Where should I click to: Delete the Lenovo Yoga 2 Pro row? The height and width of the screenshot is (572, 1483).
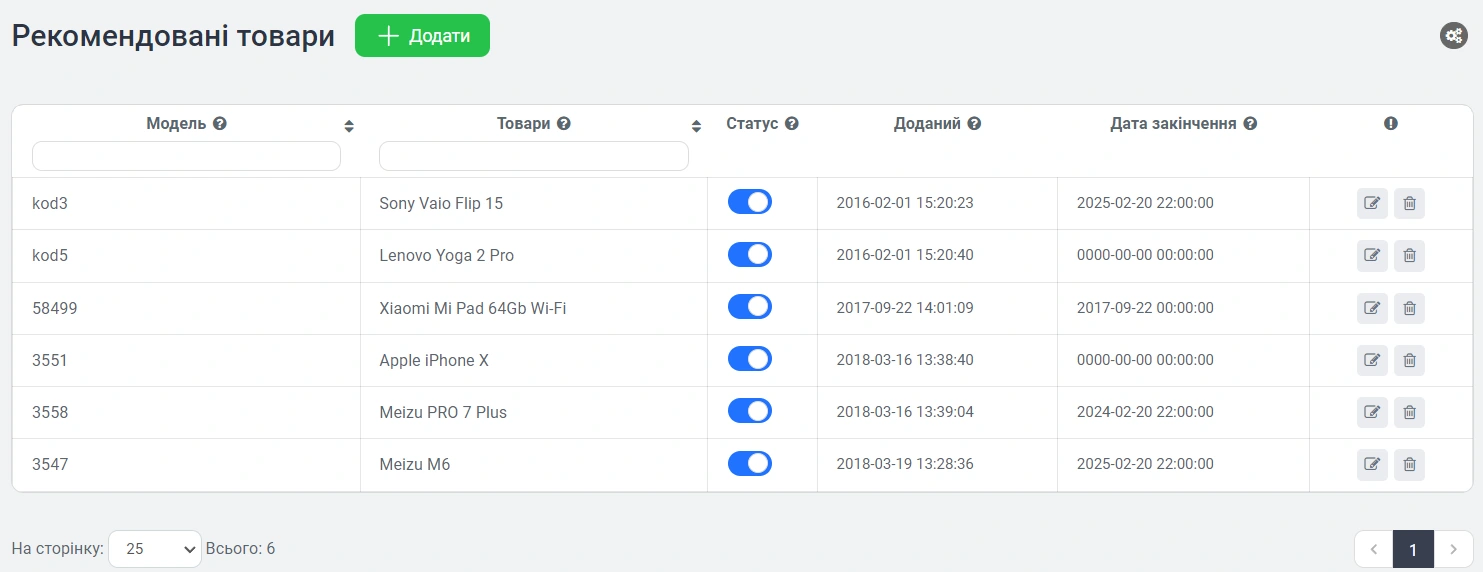pyautogui.click(x=1409, y=256)
